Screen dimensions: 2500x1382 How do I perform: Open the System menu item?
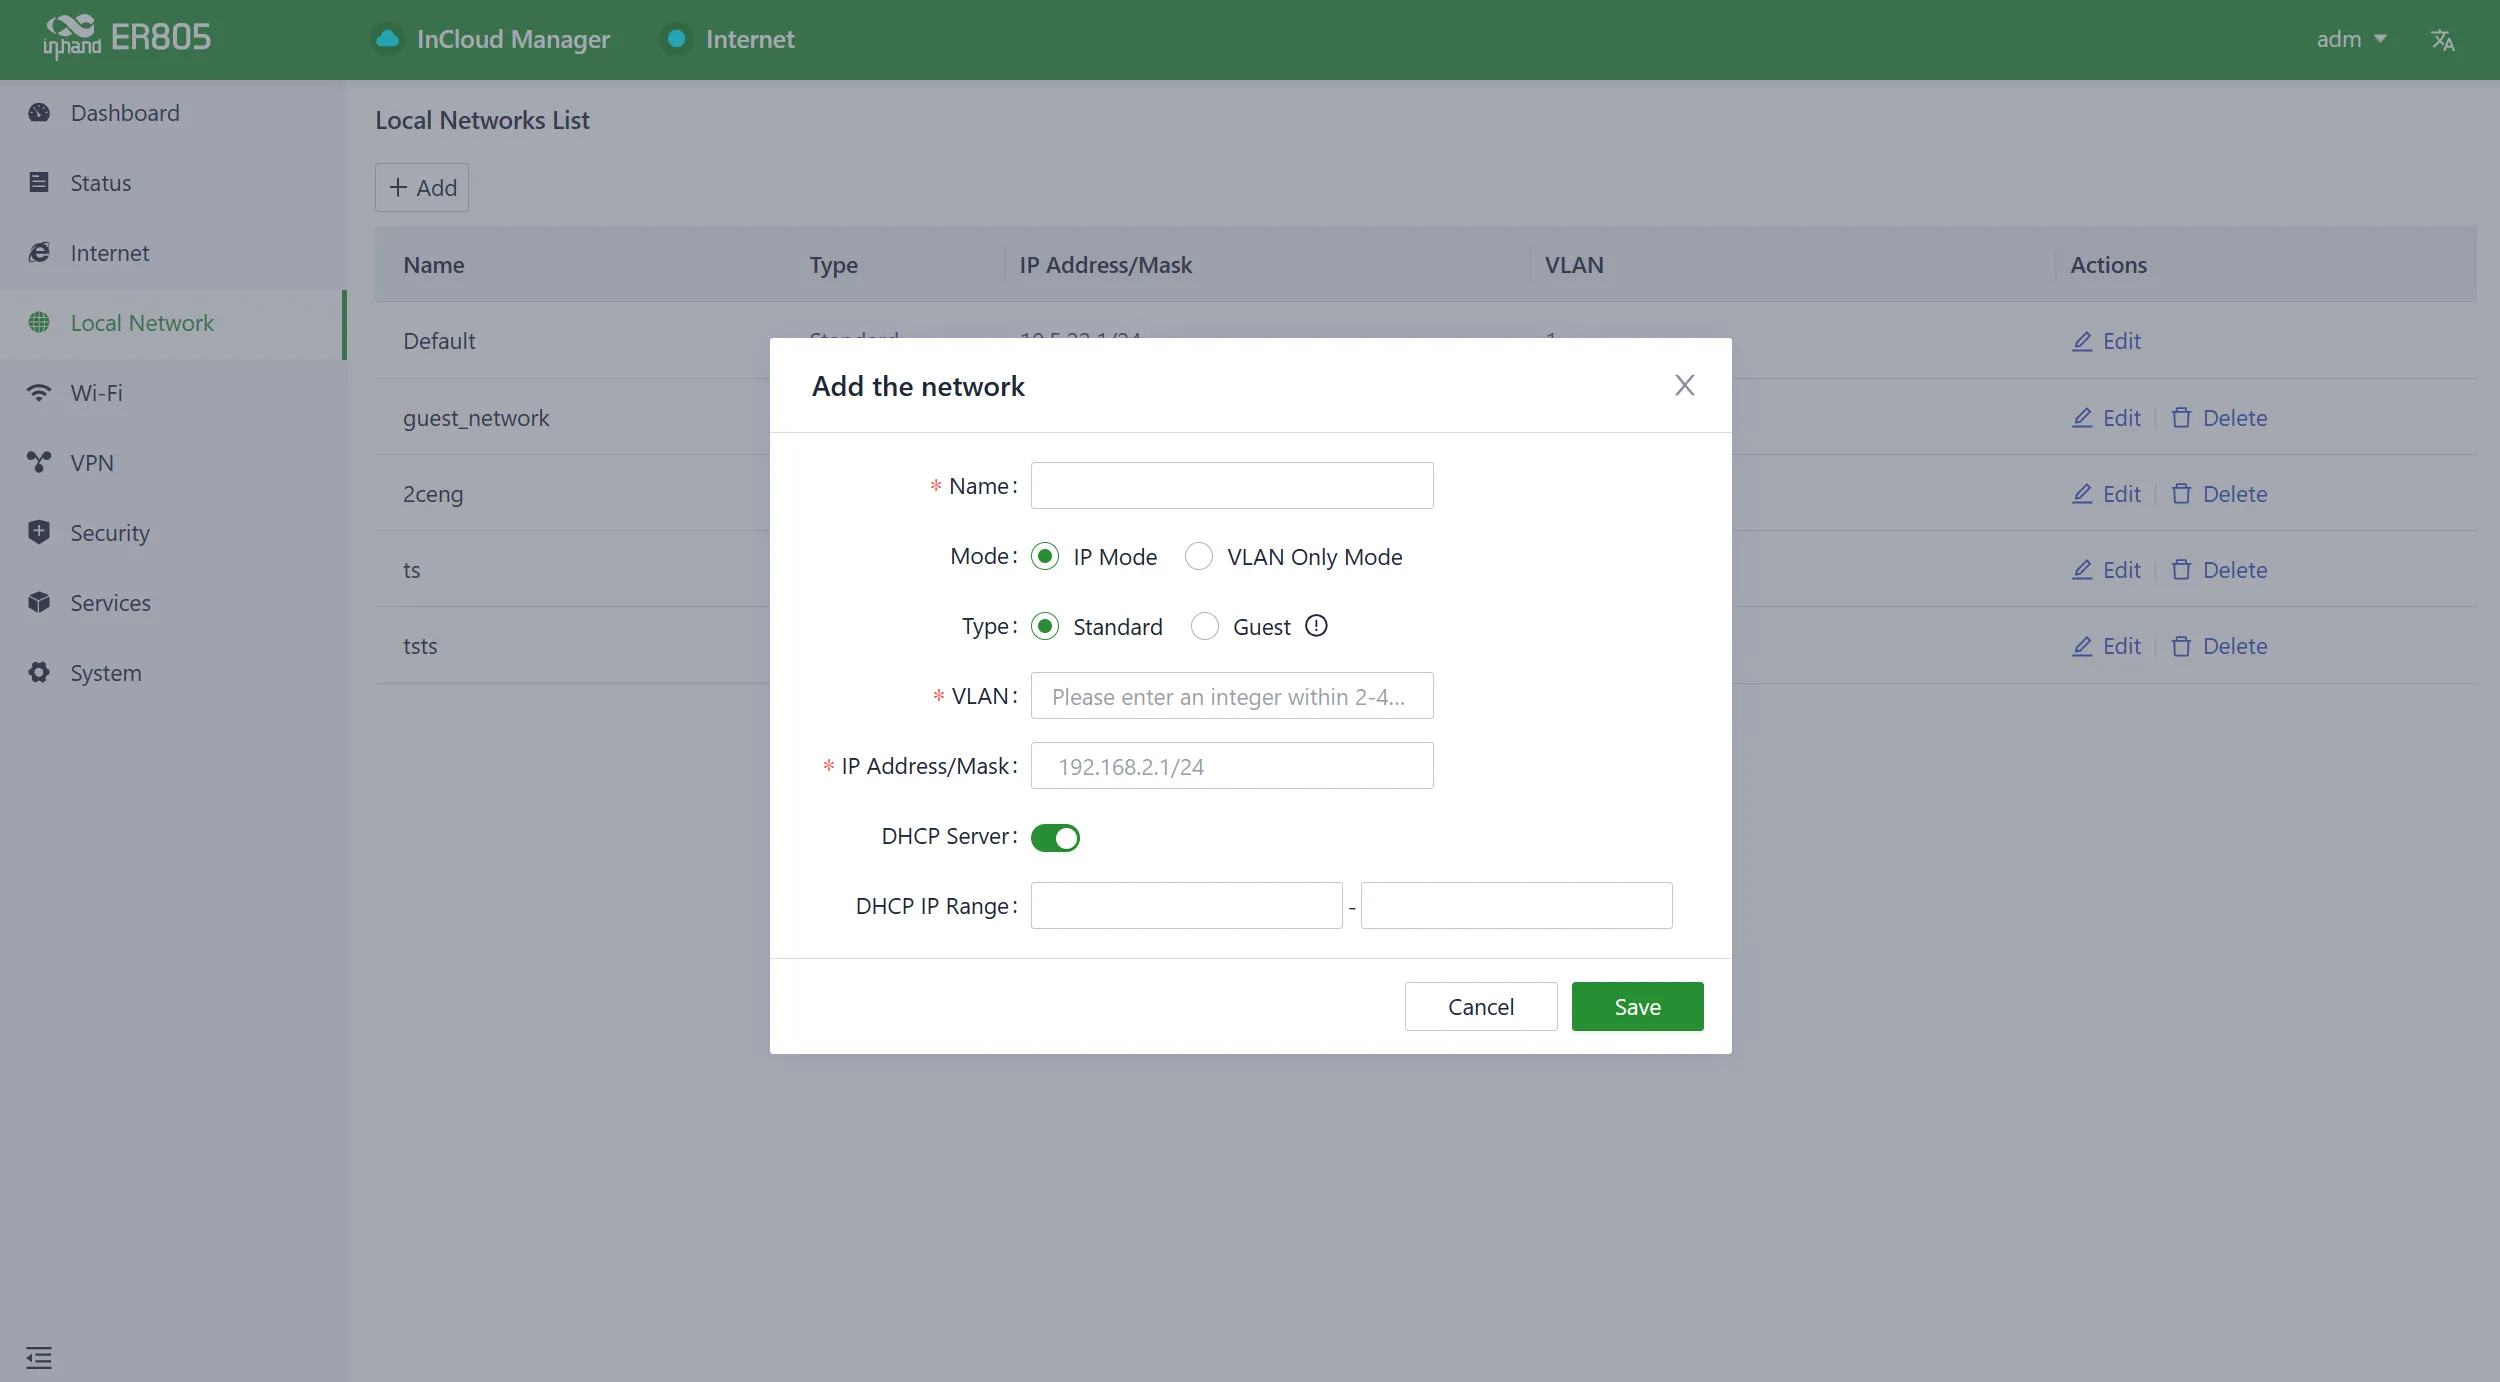[173, 673]
